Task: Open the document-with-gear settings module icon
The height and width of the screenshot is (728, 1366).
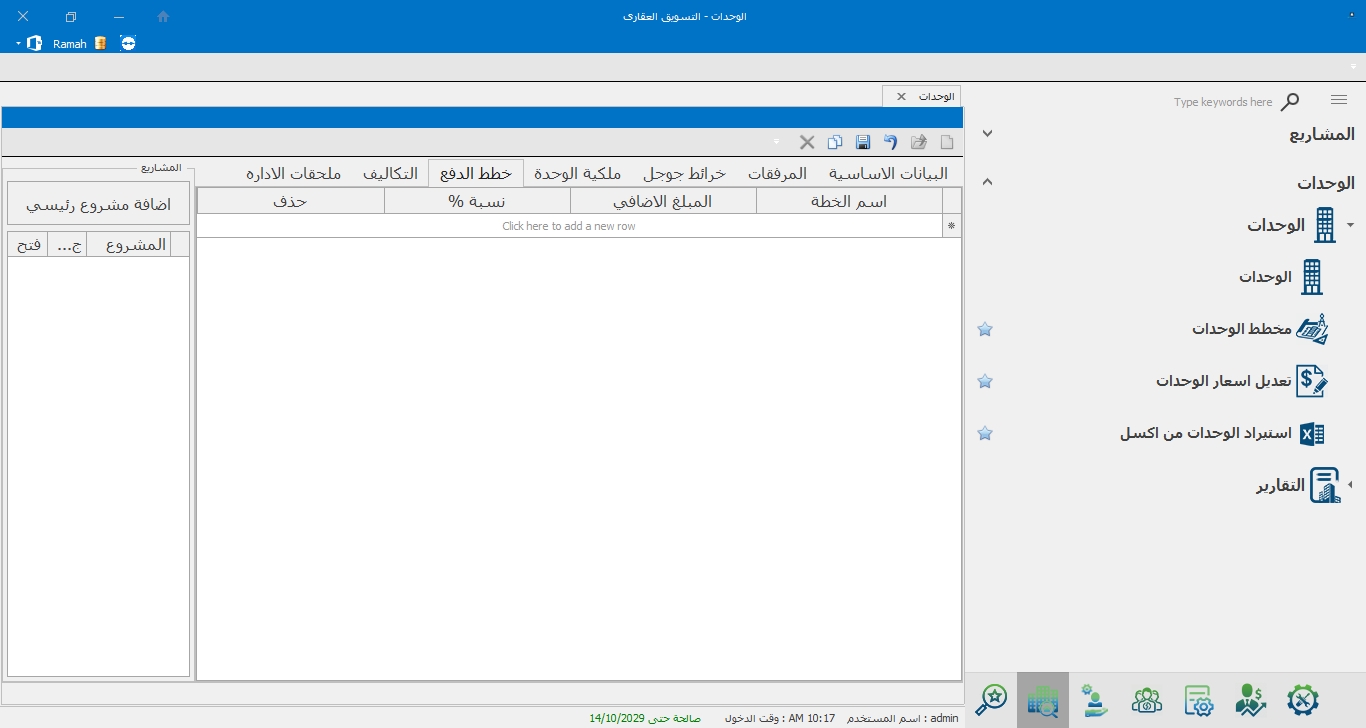Action: tap(1198, 700)
